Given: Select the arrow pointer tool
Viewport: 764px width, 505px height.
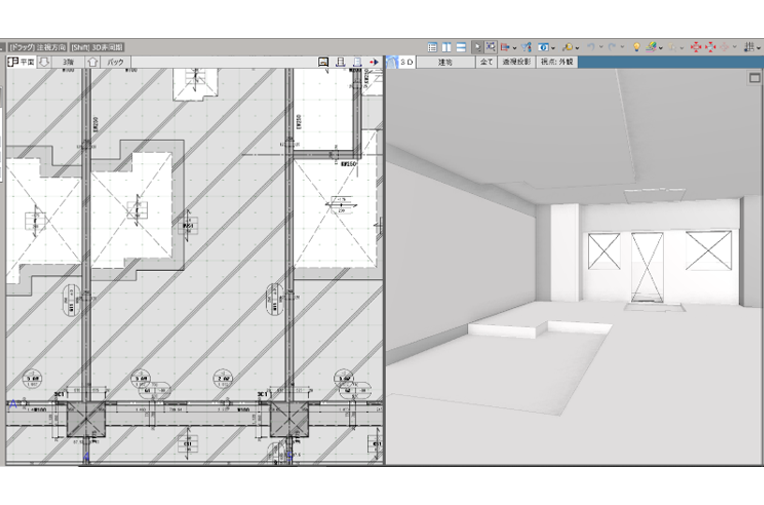Looking at the screenshot, I should (x=478, y=47).
